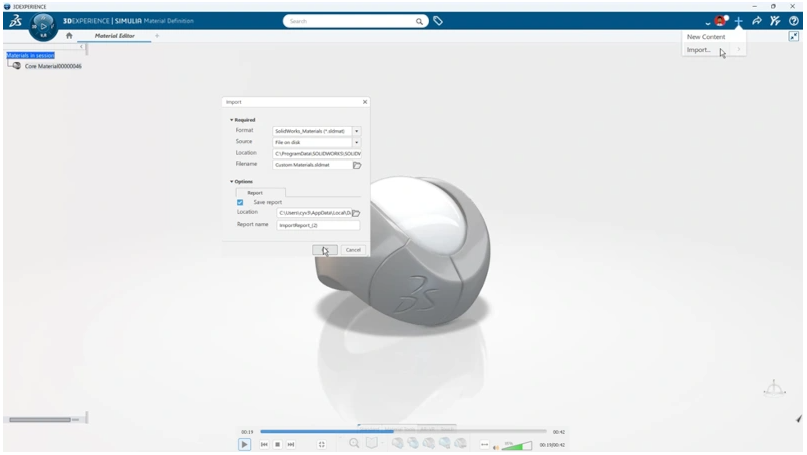Screen dimensions: 807x455
Task: Click the horizontal scrollbar under tree panel
Action: [40, 420]
